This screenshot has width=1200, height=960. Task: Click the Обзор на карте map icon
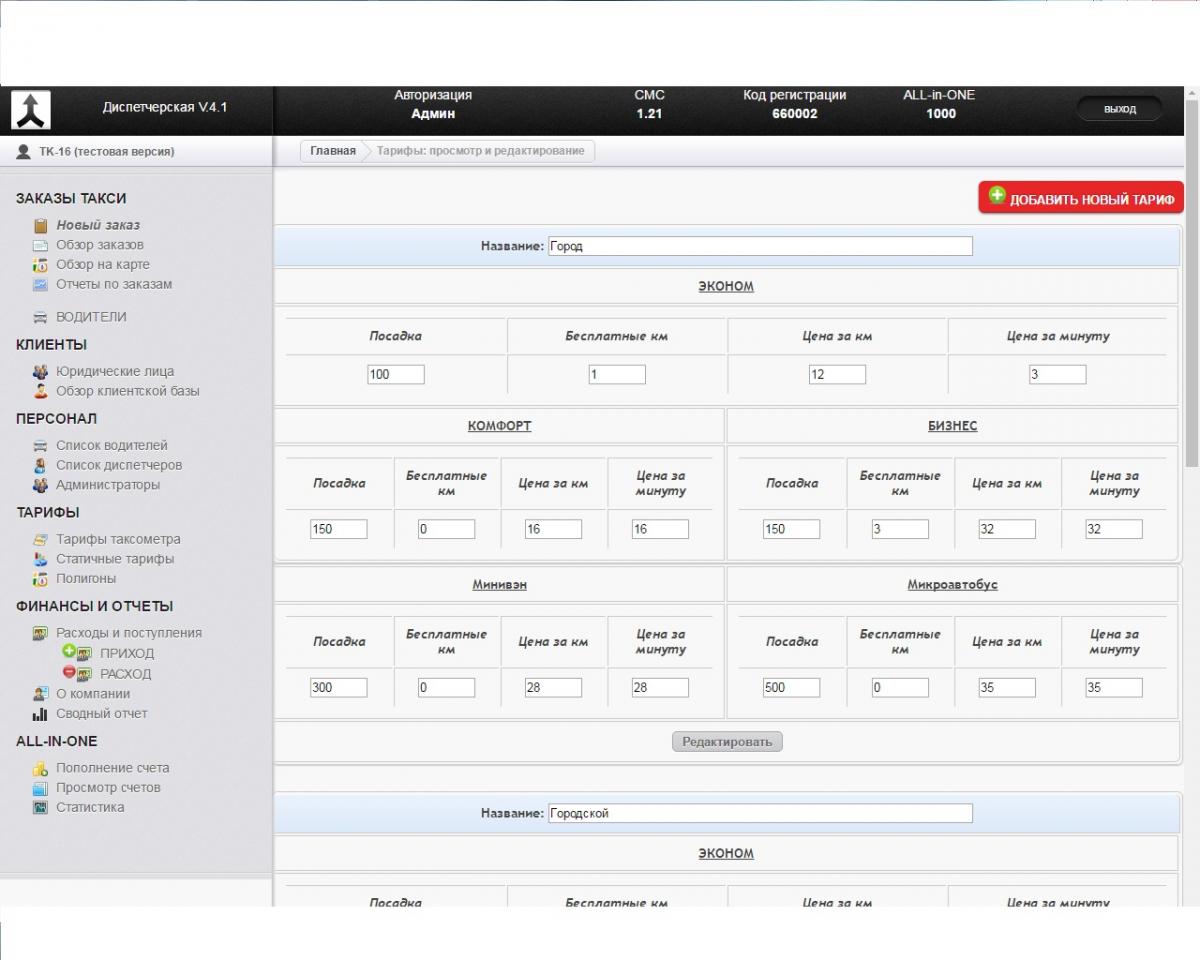coord(40,265)
